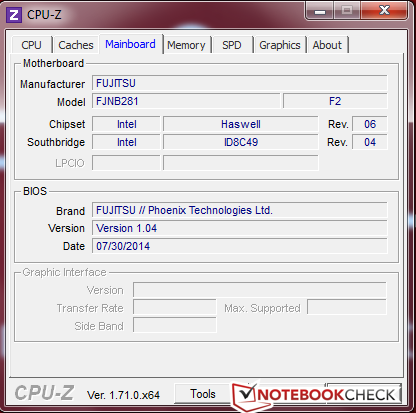
Task: Click the chipset Haswell field
Action: click(241, 124)
